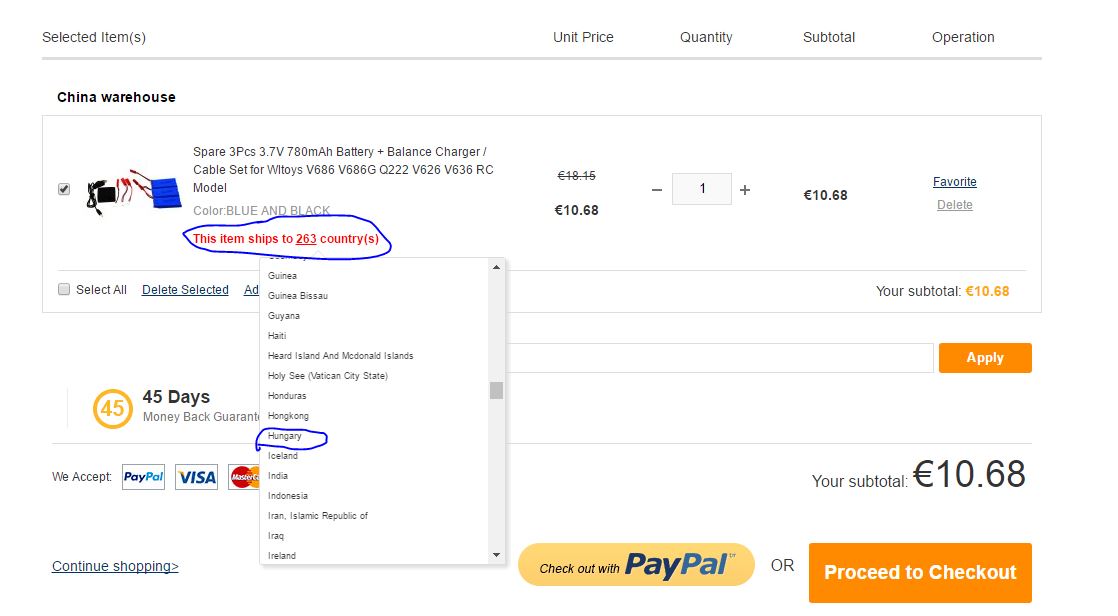Image resolution: width=1118 pixels, height=616 pixels.
Task: Click Delete Selected link
Action: click(x=185, y=289)
